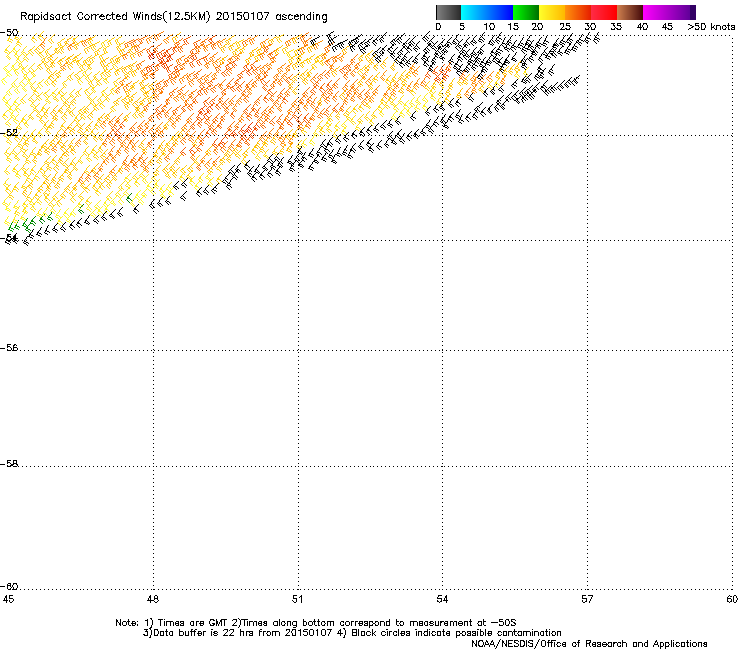Image resolution: width=740 pixels, height=650 pixels.
Task: Click the '25' label under the color bar
Action: pos(565,27)
